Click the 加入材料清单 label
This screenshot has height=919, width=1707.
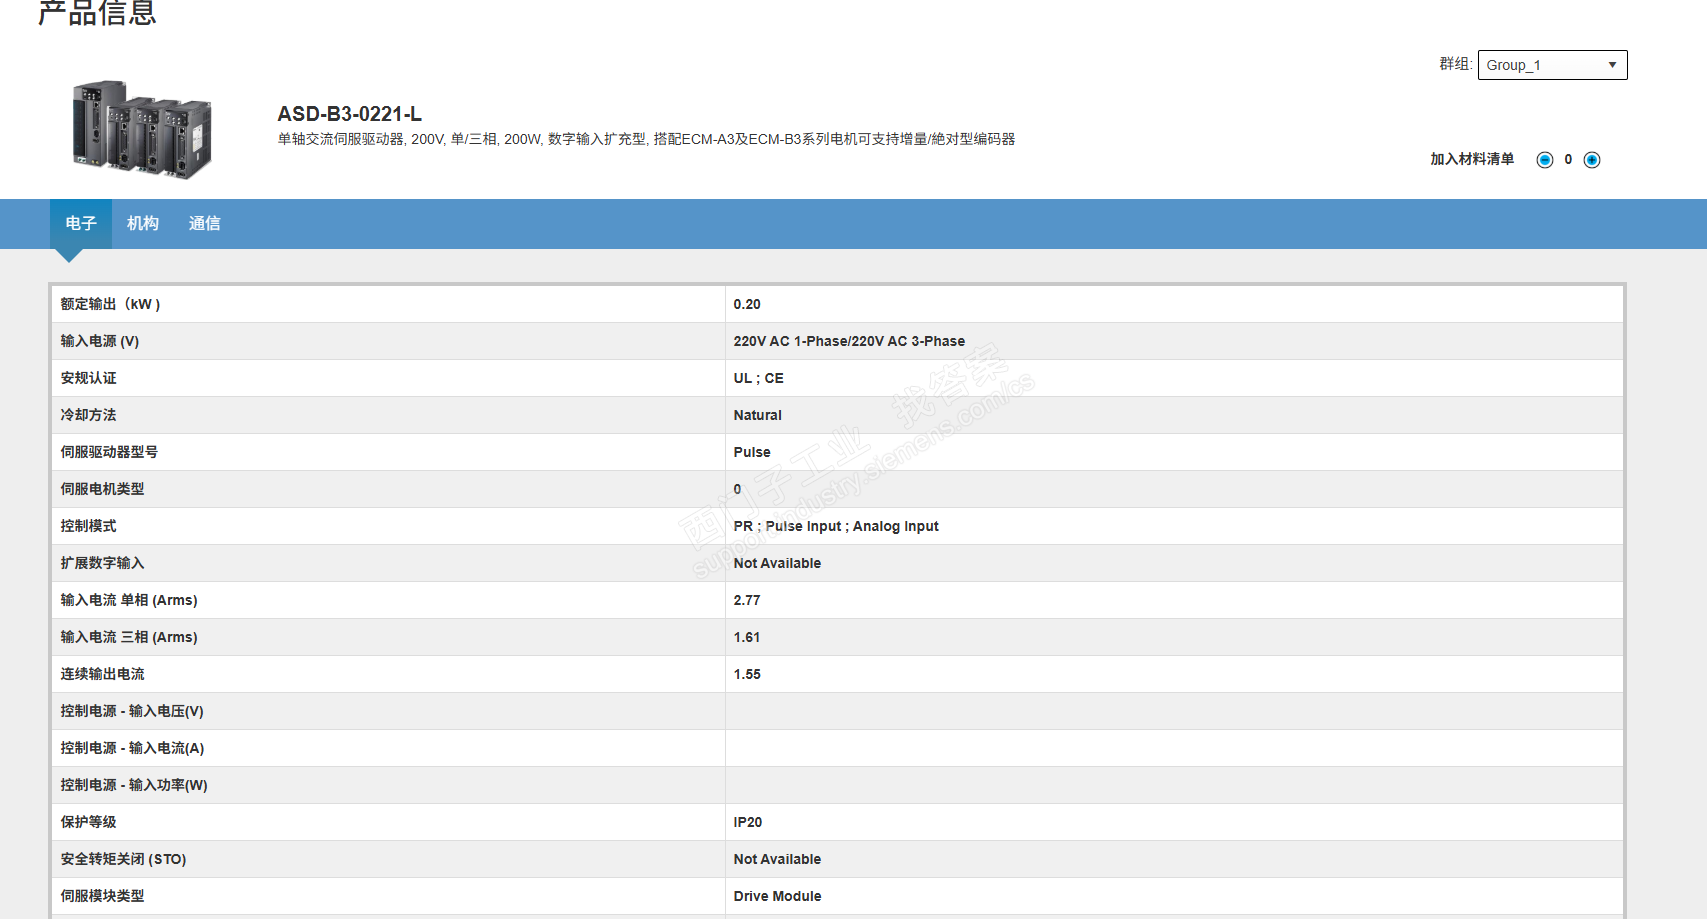tap(1472, 159)
